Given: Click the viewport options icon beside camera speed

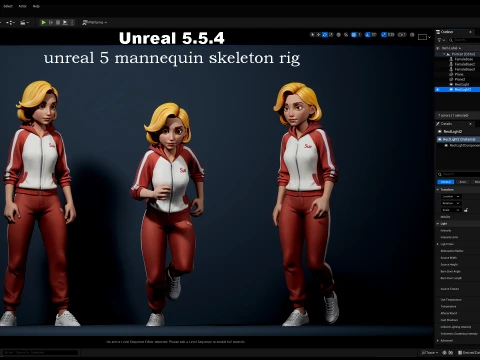Looking at the screenshot, I should coord(412,35).
